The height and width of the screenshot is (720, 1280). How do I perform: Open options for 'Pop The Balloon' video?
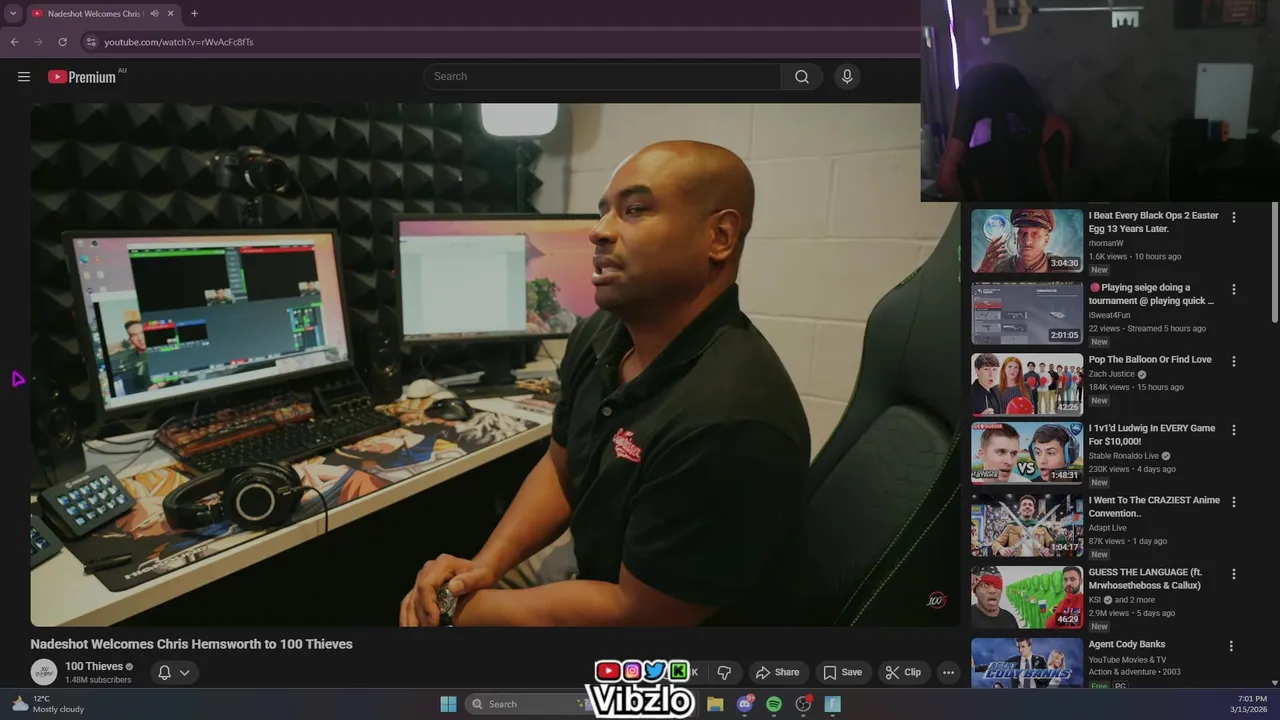(1233, 361)
